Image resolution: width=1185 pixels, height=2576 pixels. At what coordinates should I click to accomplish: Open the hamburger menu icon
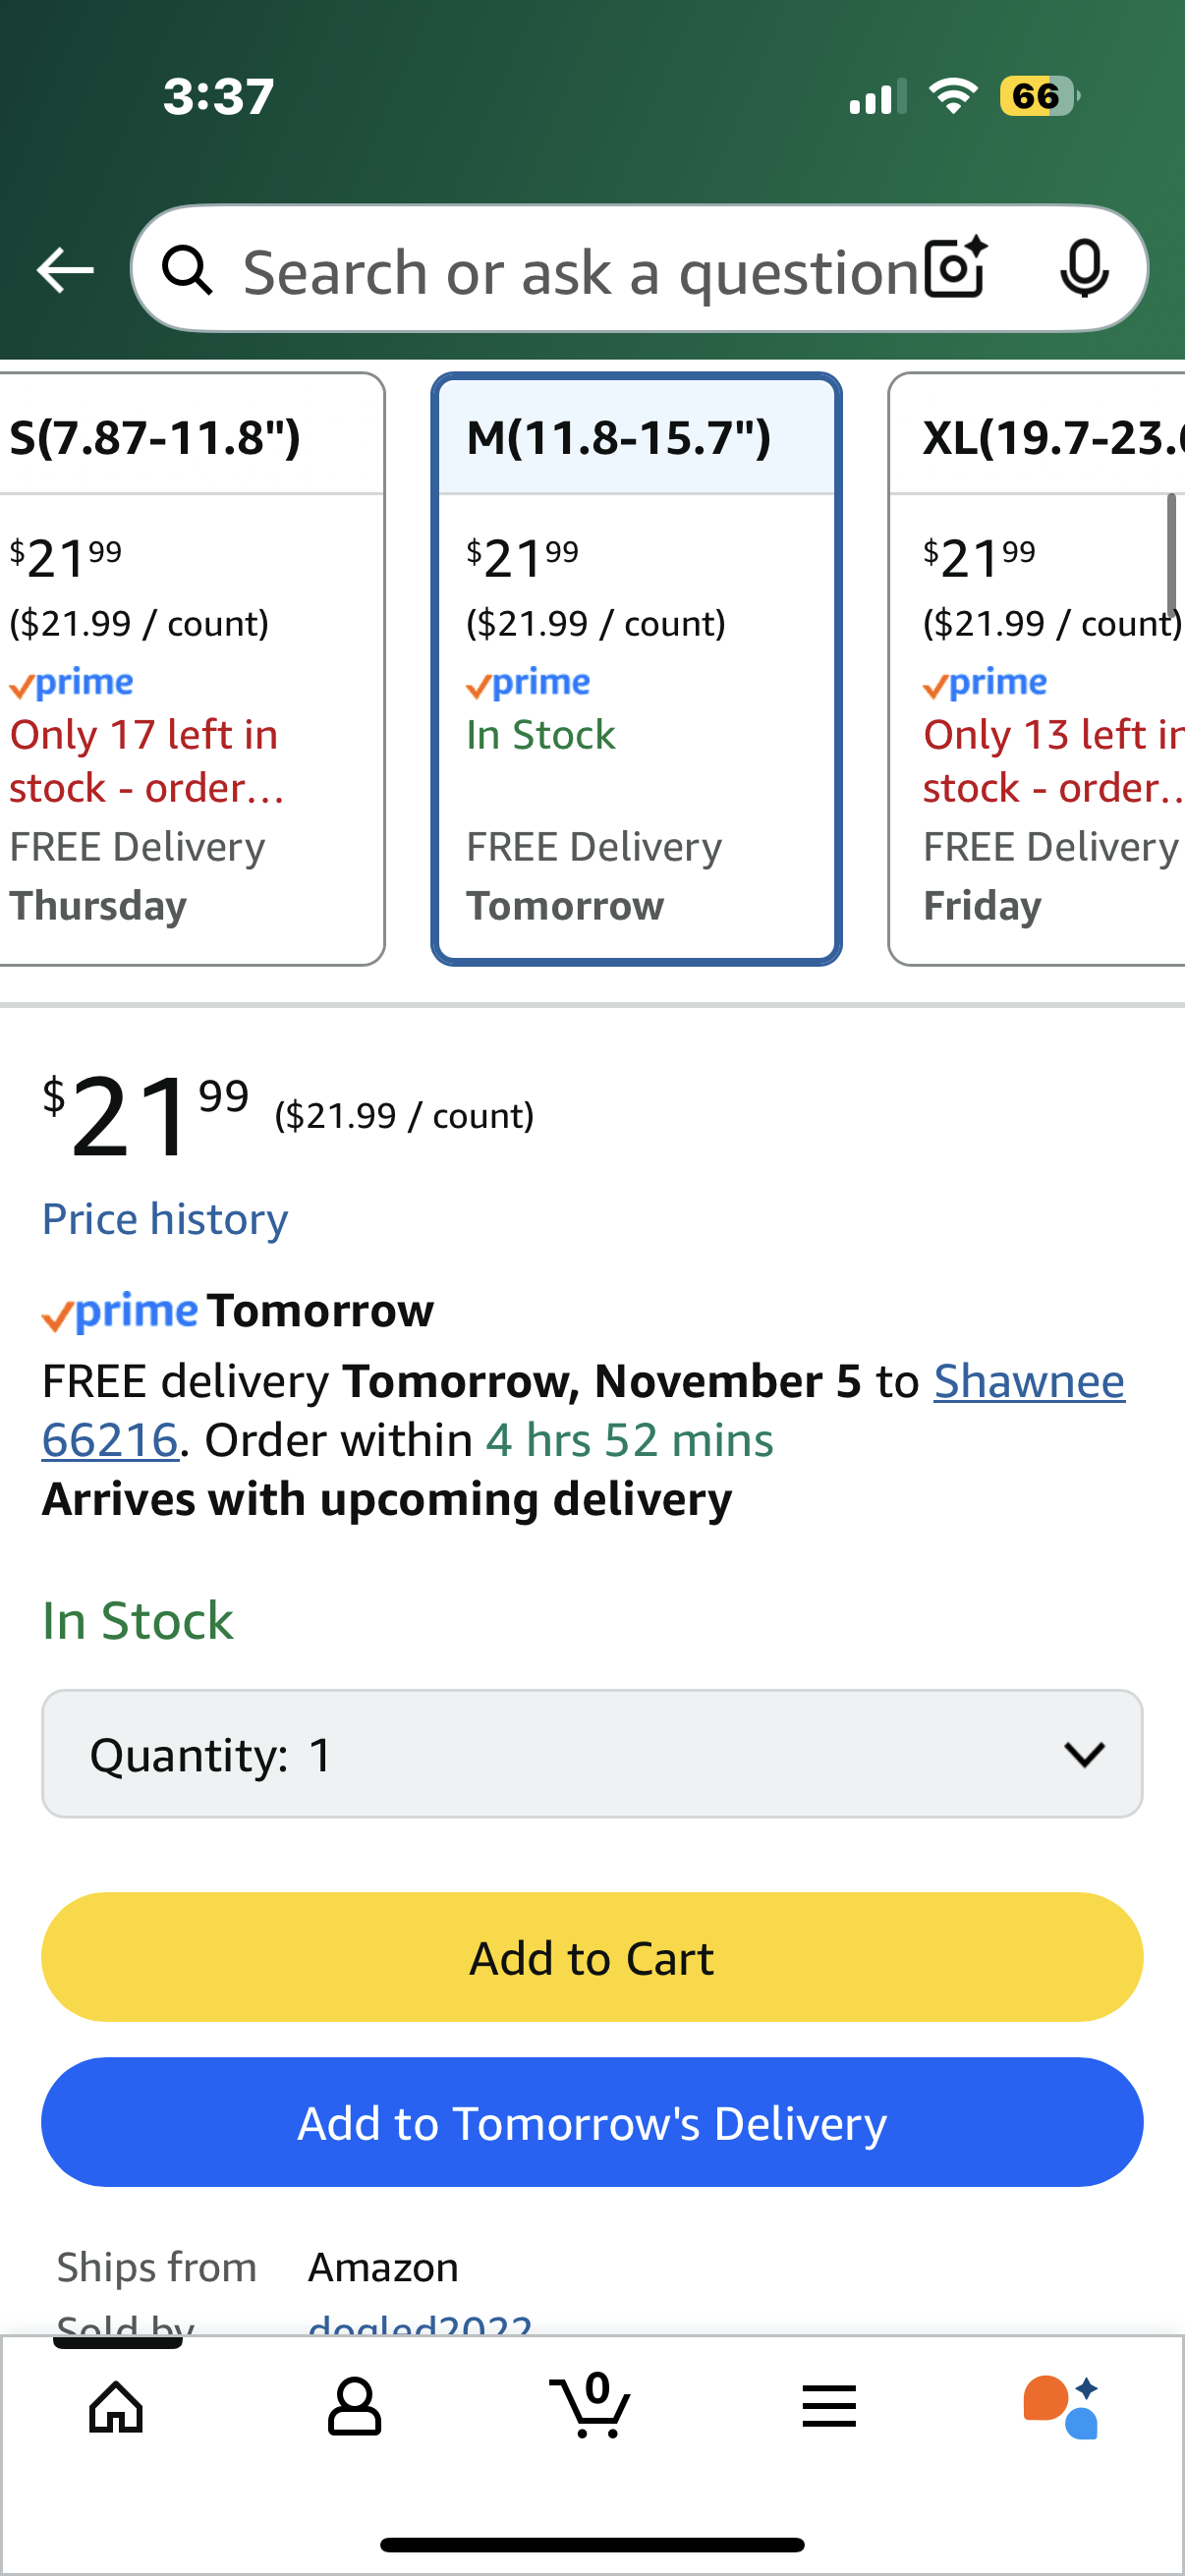(x=829, y=2405)
